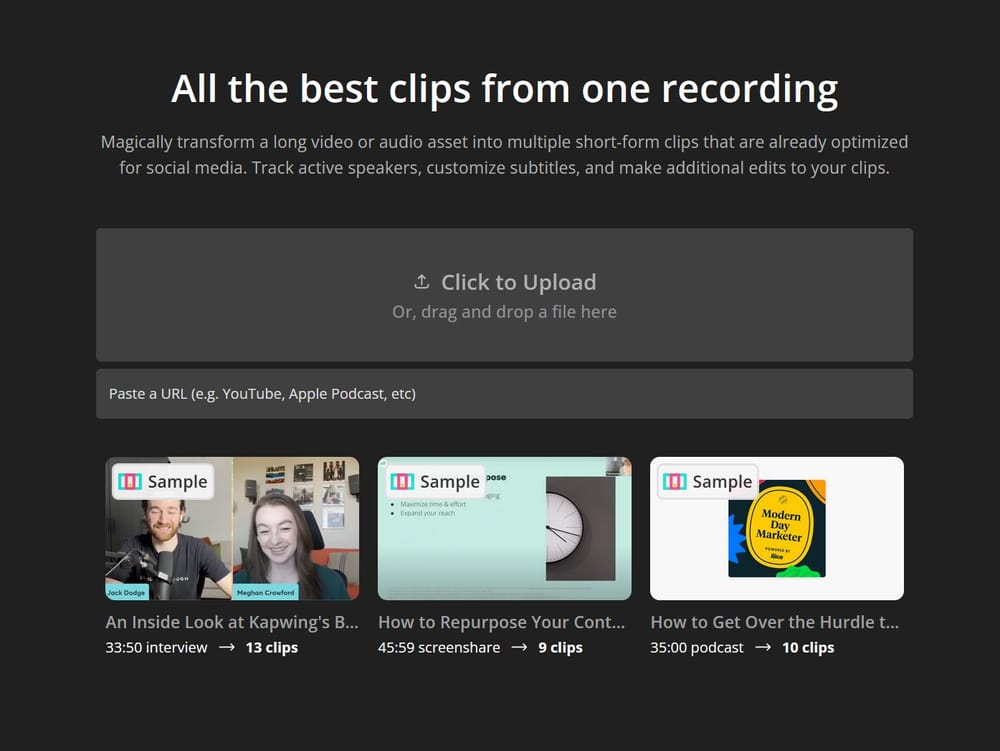
Task: Click the Click to Upload button
Action: pos(504,282)
